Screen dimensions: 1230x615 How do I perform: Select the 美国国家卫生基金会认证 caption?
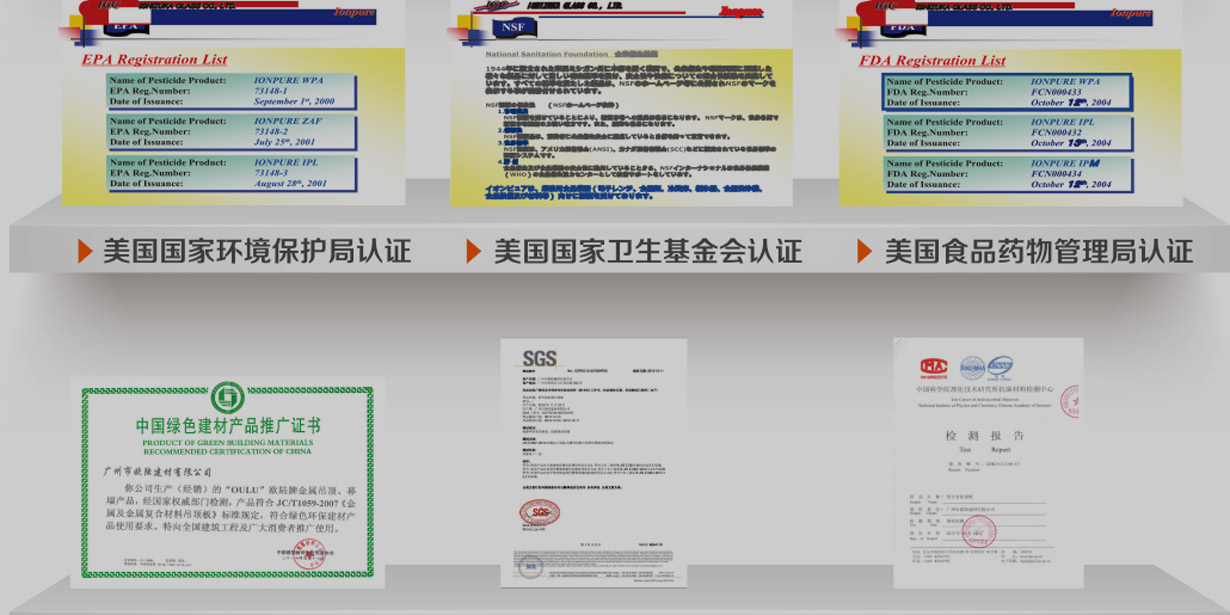(647, 251)
